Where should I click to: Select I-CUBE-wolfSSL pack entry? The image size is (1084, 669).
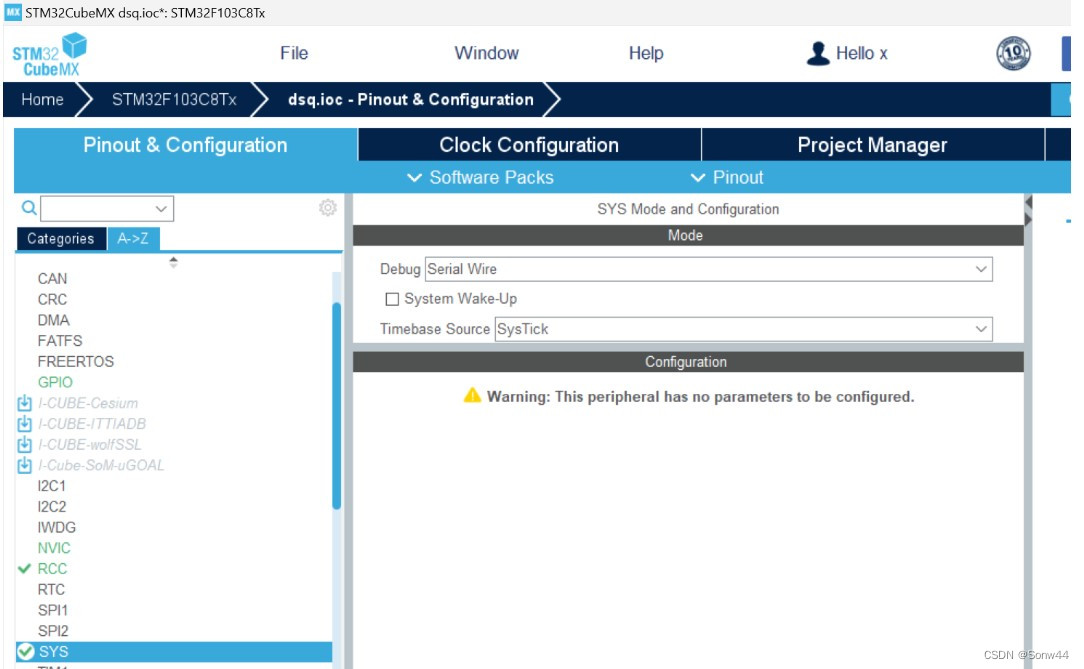pyautogui.click(x=90, y=444)
